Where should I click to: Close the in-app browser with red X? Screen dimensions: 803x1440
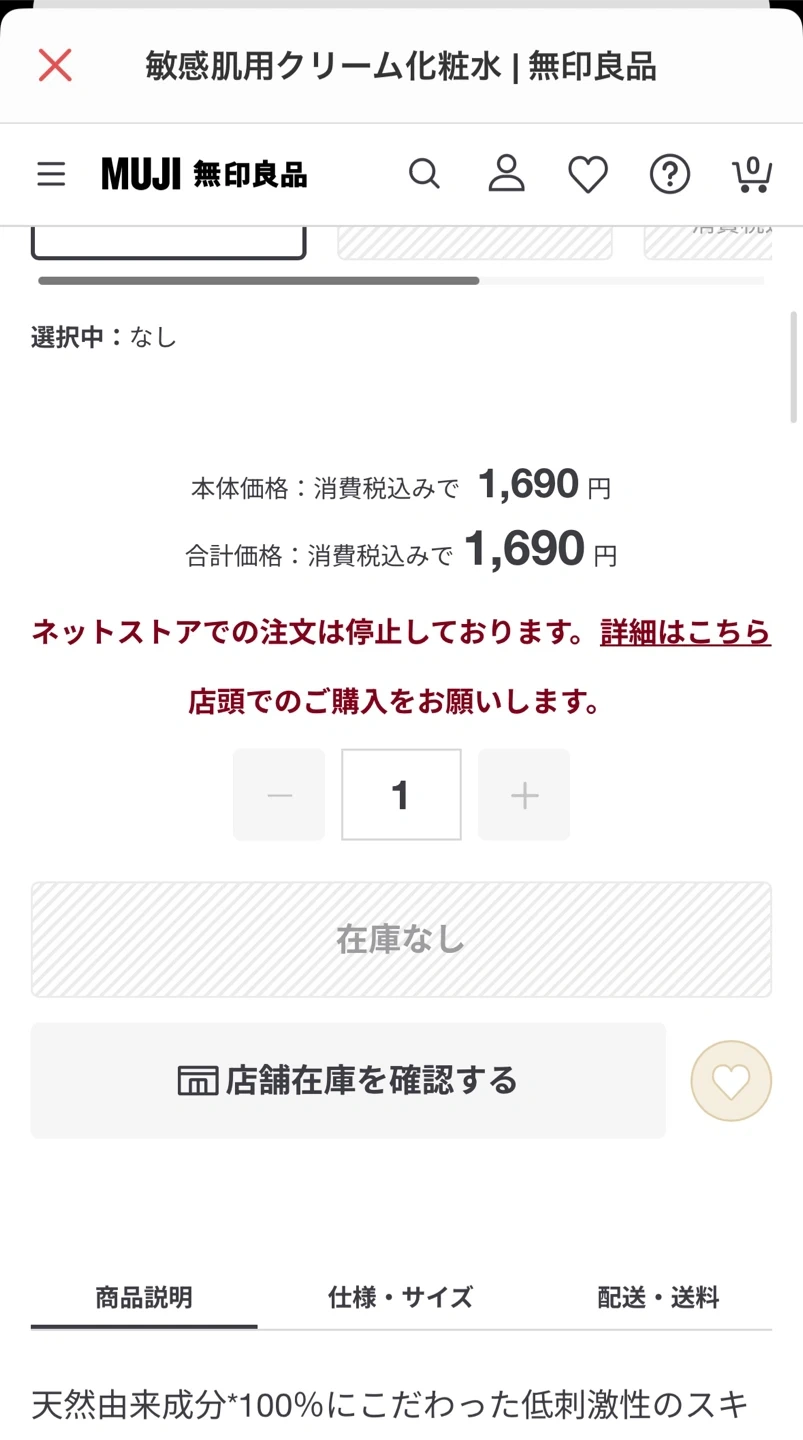click(x=55, y=66)
